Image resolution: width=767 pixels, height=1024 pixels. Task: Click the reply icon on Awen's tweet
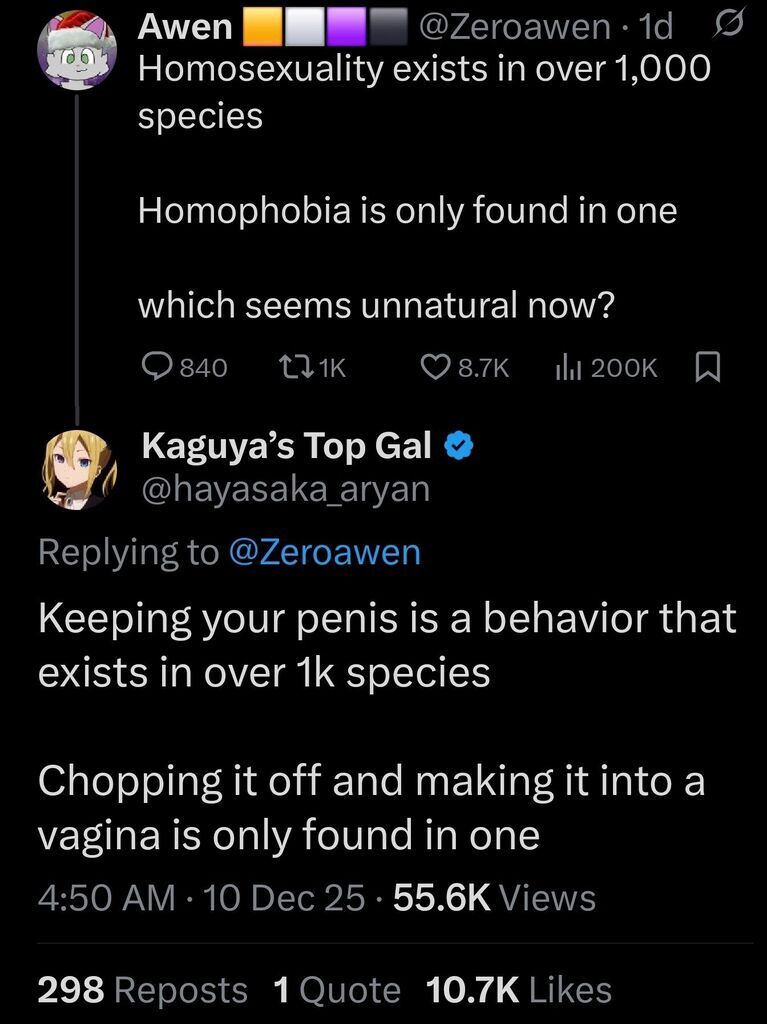point(157,368)
